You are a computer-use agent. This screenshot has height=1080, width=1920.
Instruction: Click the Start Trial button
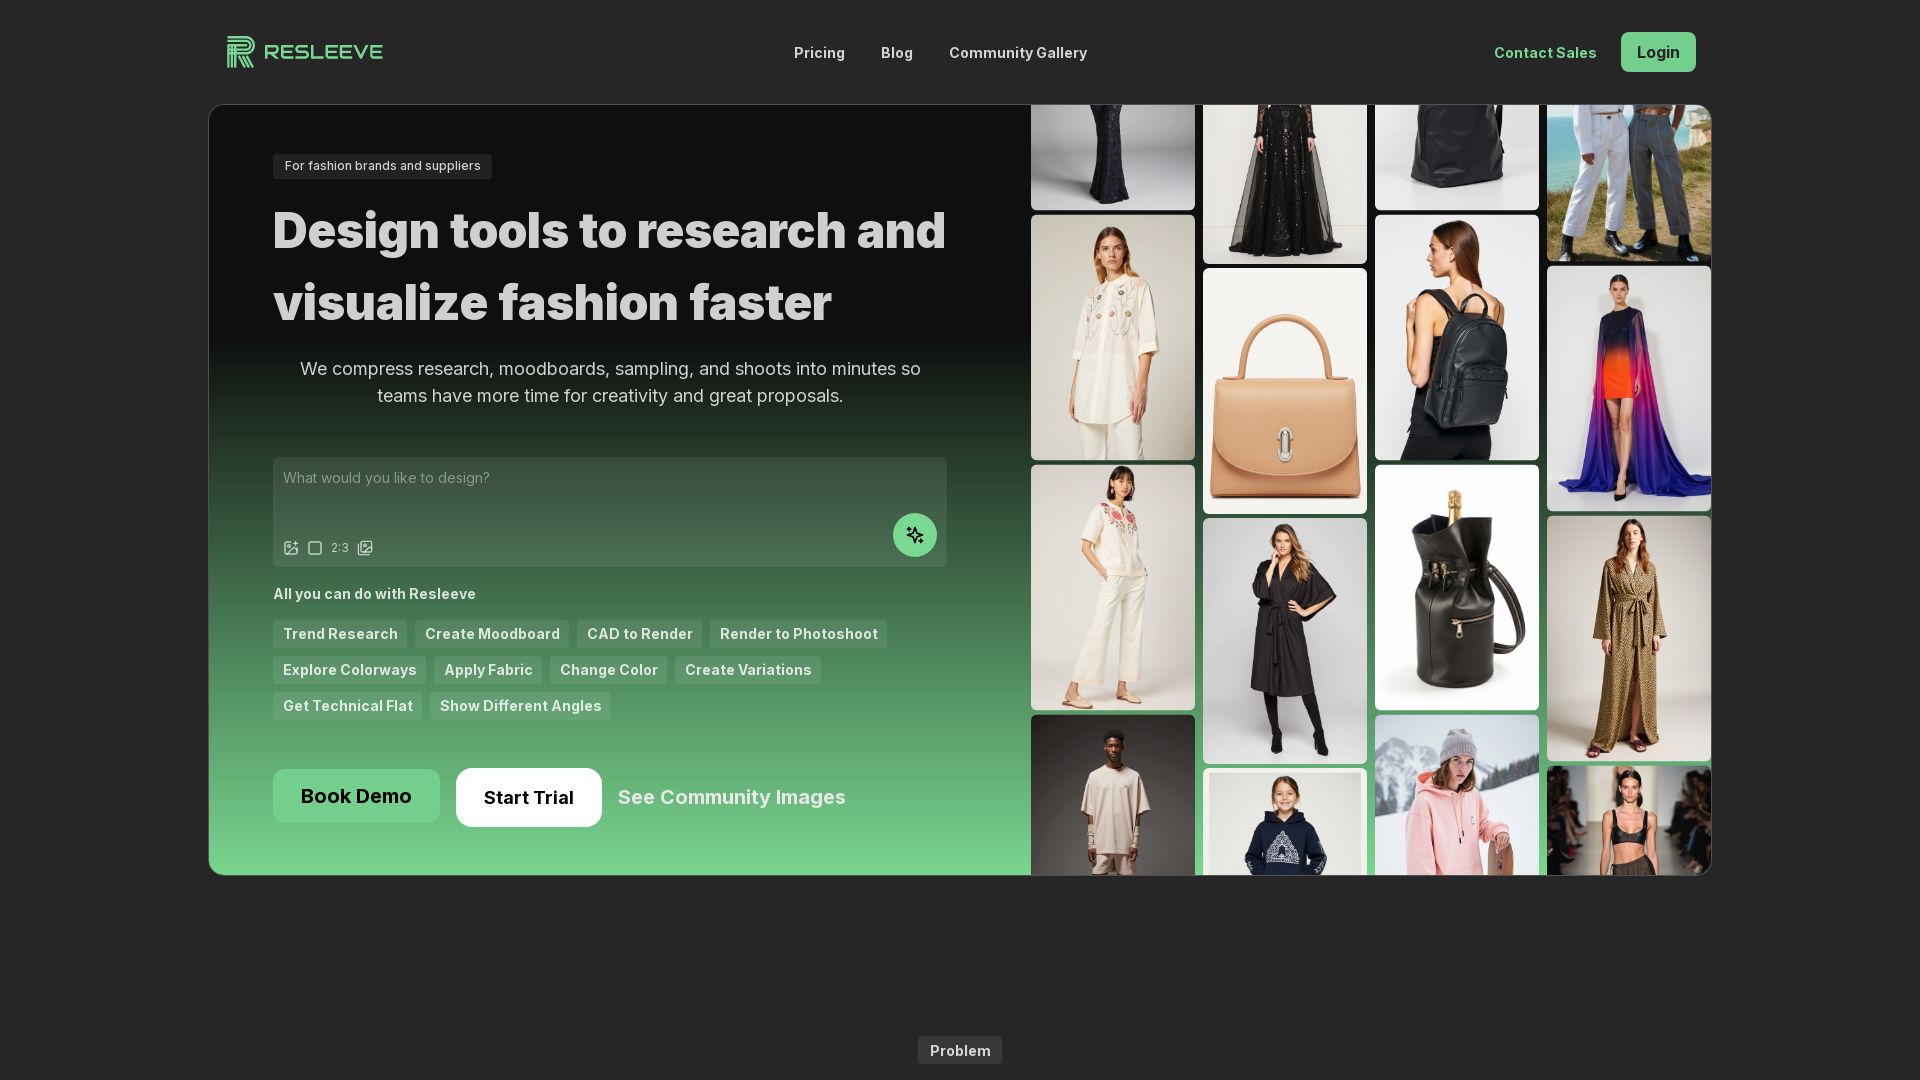click(528, 798)
